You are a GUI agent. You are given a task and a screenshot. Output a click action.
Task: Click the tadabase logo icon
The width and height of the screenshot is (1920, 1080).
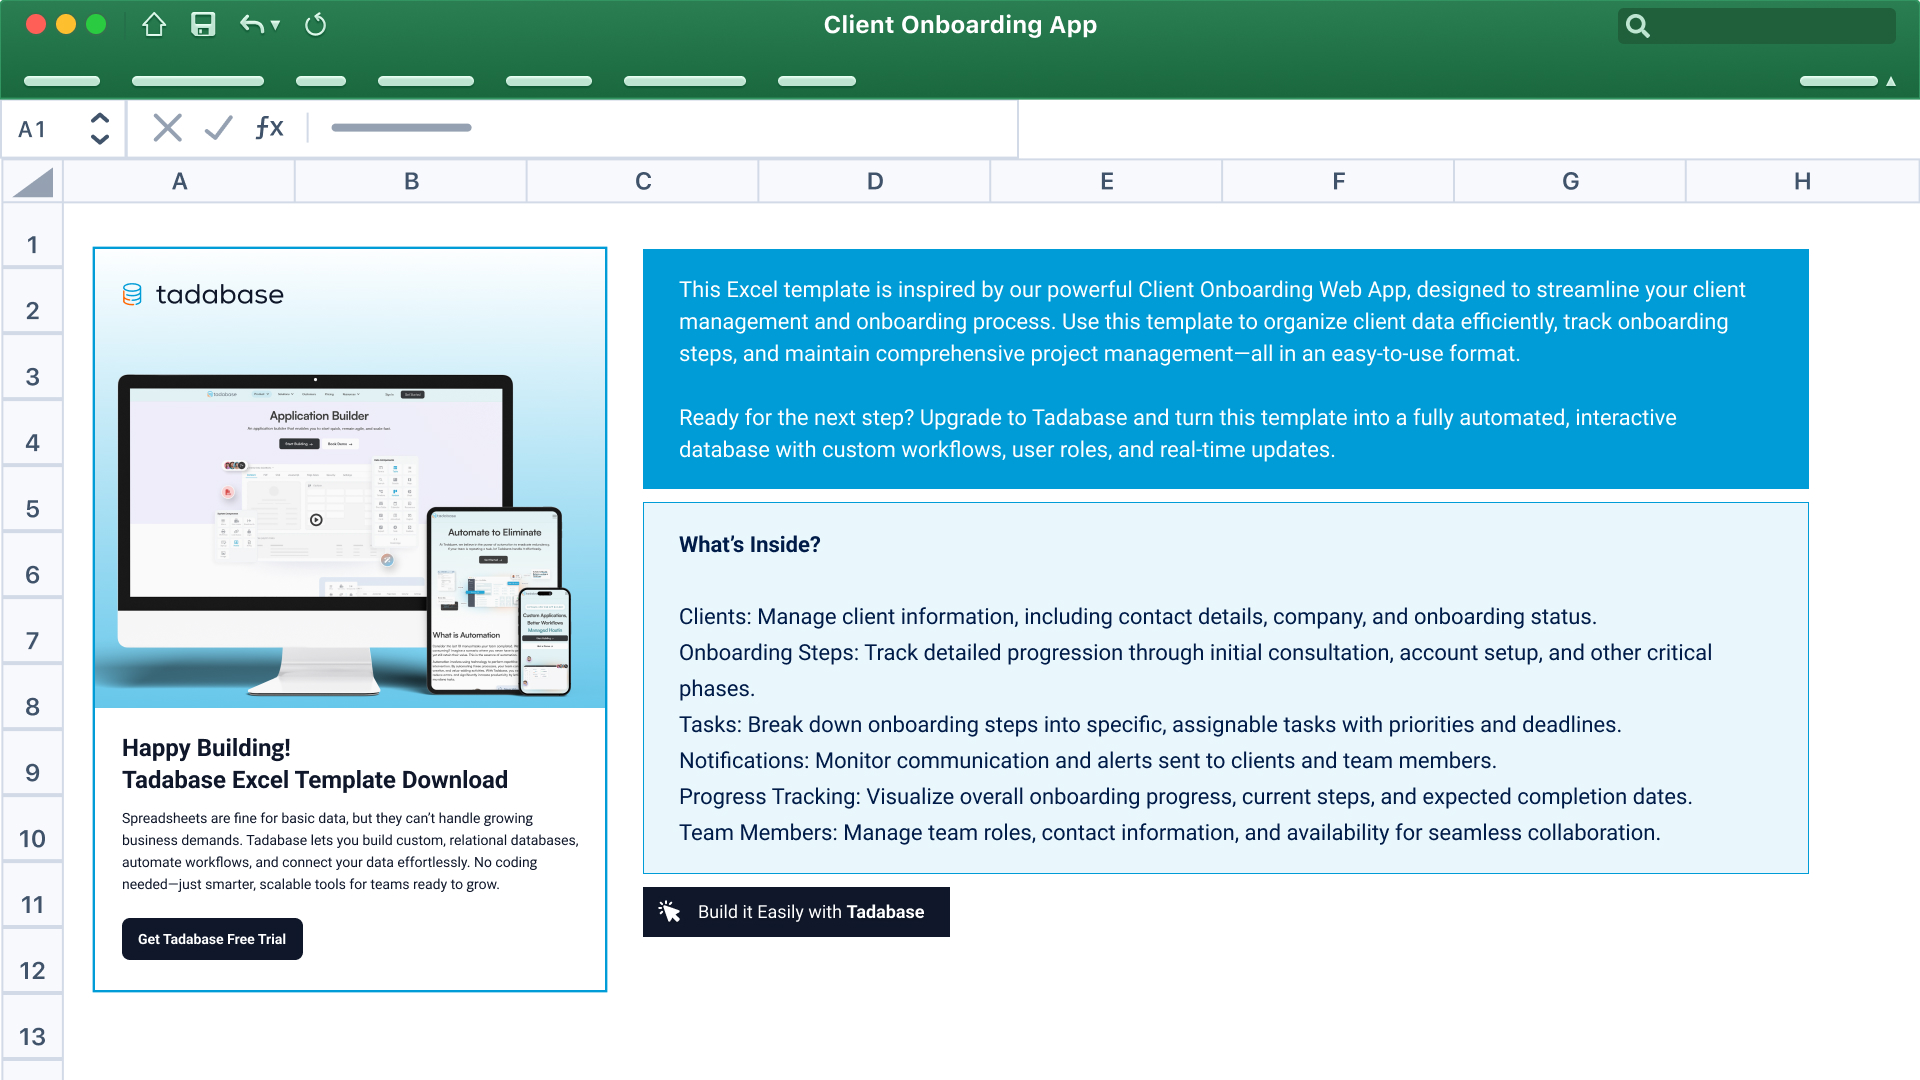132,294
